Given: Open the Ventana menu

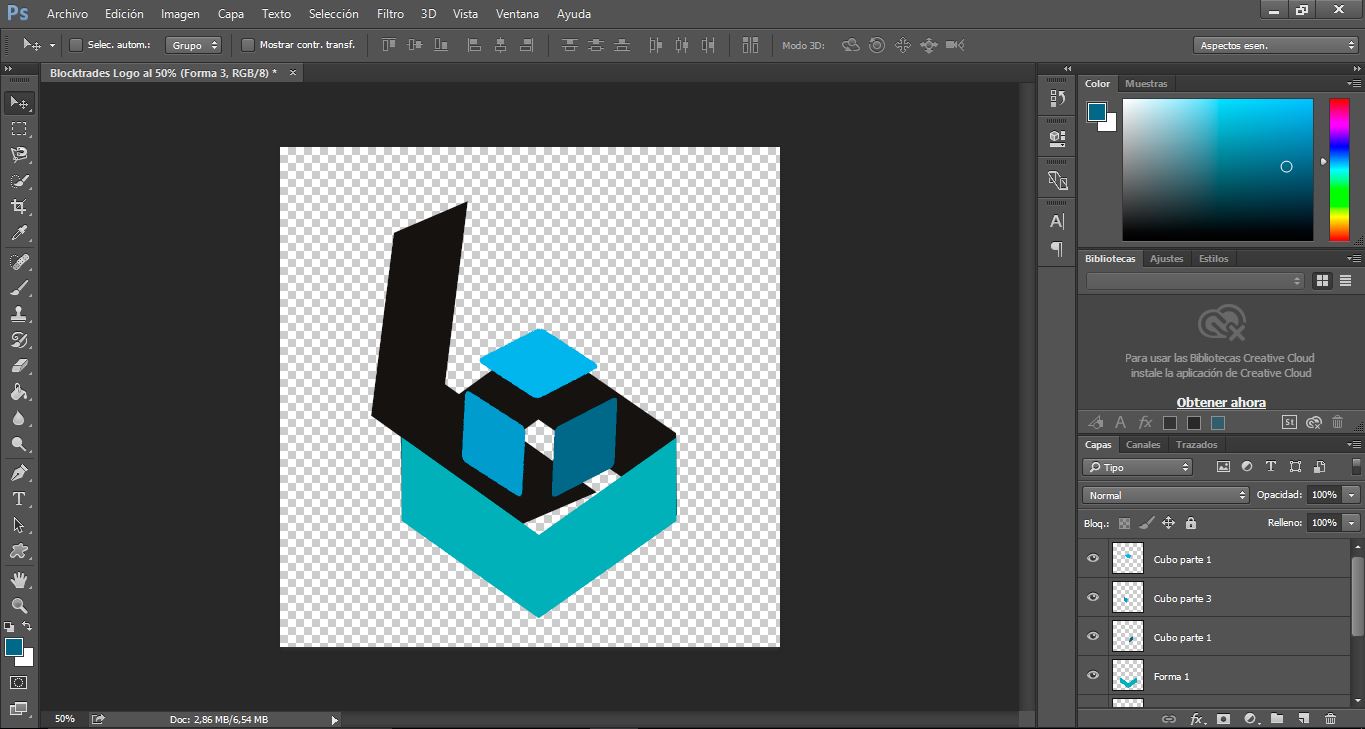Looking at the screenshot, I should point(517,14).
